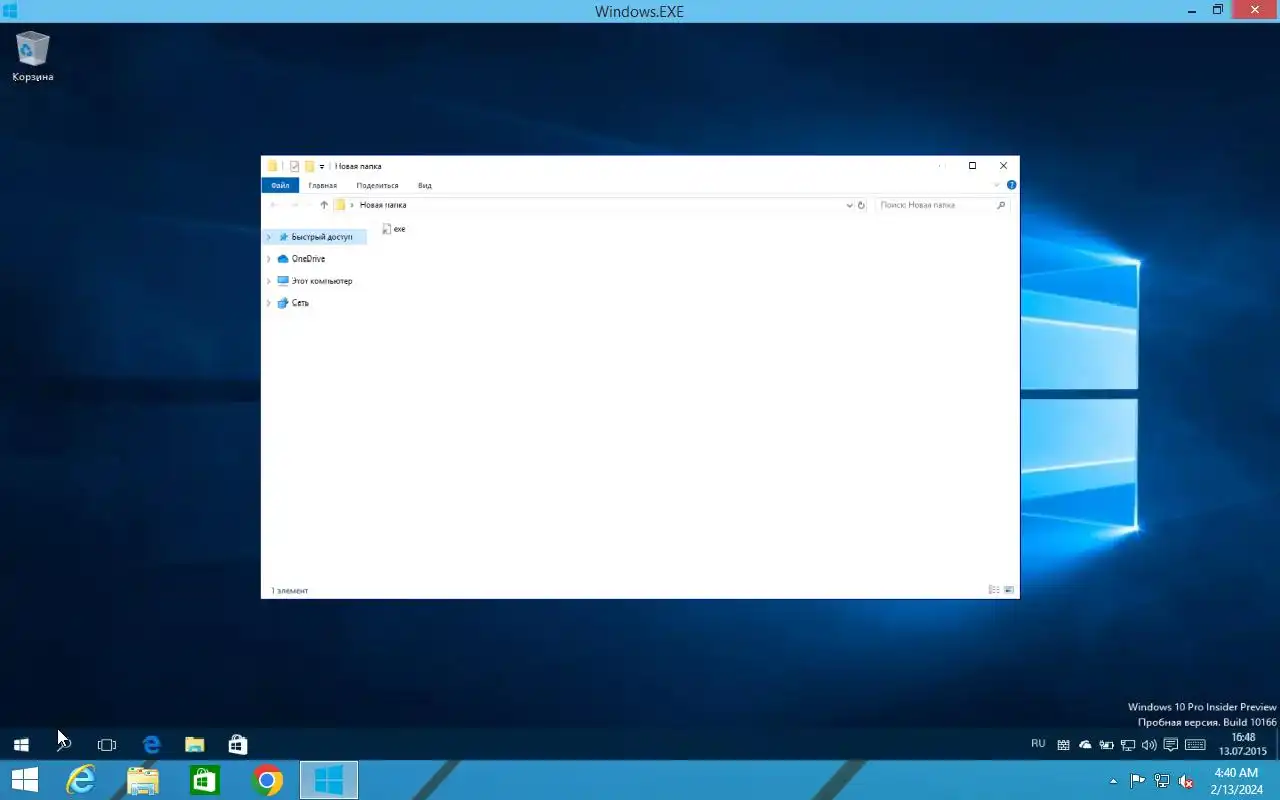
Task: Click the 4:40 AM clock in host tray
Action: coord(1237,781)
